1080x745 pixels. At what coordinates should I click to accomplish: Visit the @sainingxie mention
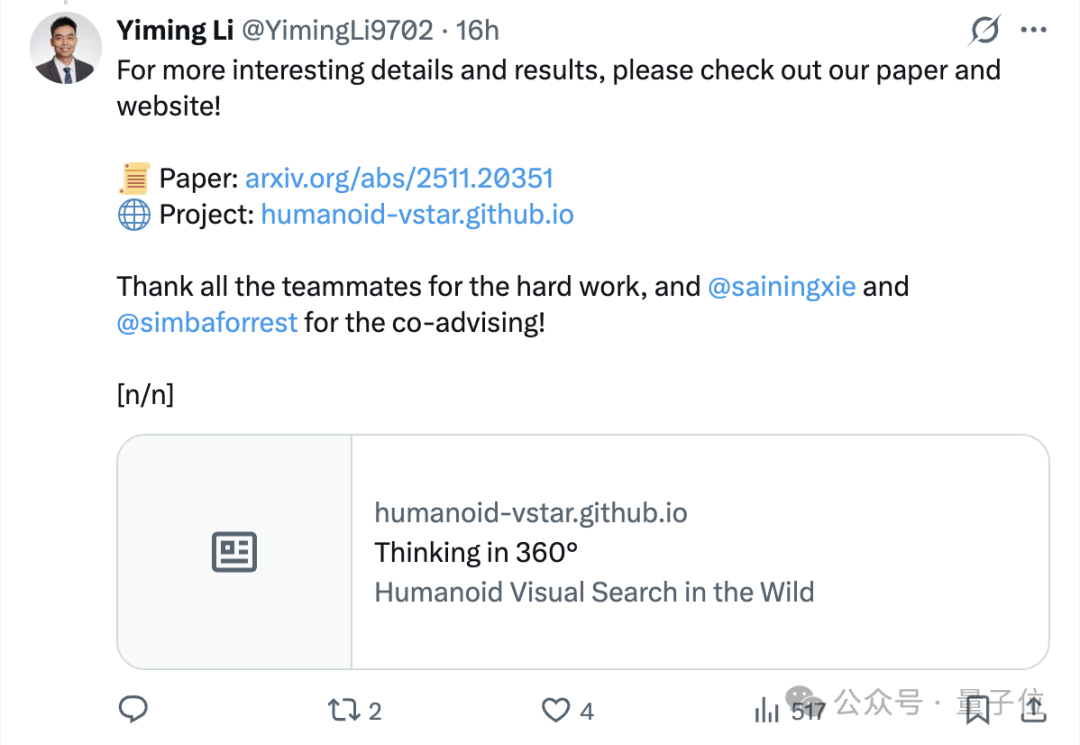[x=781, y=287]
